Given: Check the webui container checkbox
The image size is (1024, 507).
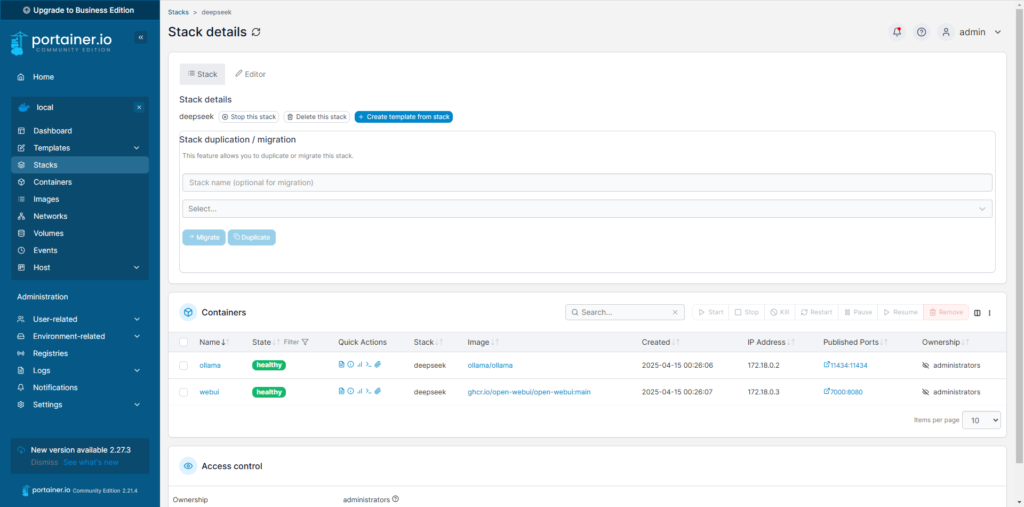Looking at the screenshot, I should pyautogui.click(x=184, y=392).
